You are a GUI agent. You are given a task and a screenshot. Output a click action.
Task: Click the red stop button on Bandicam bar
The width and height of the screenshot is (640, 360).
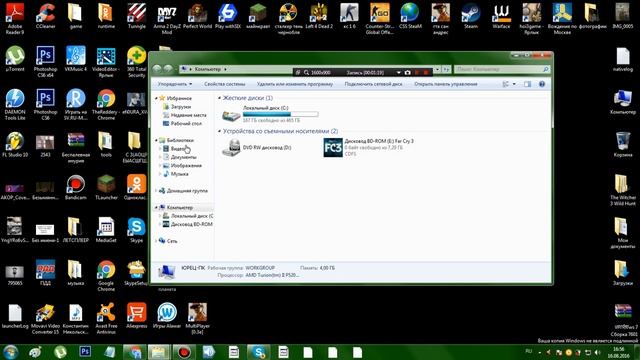(426, 72)
